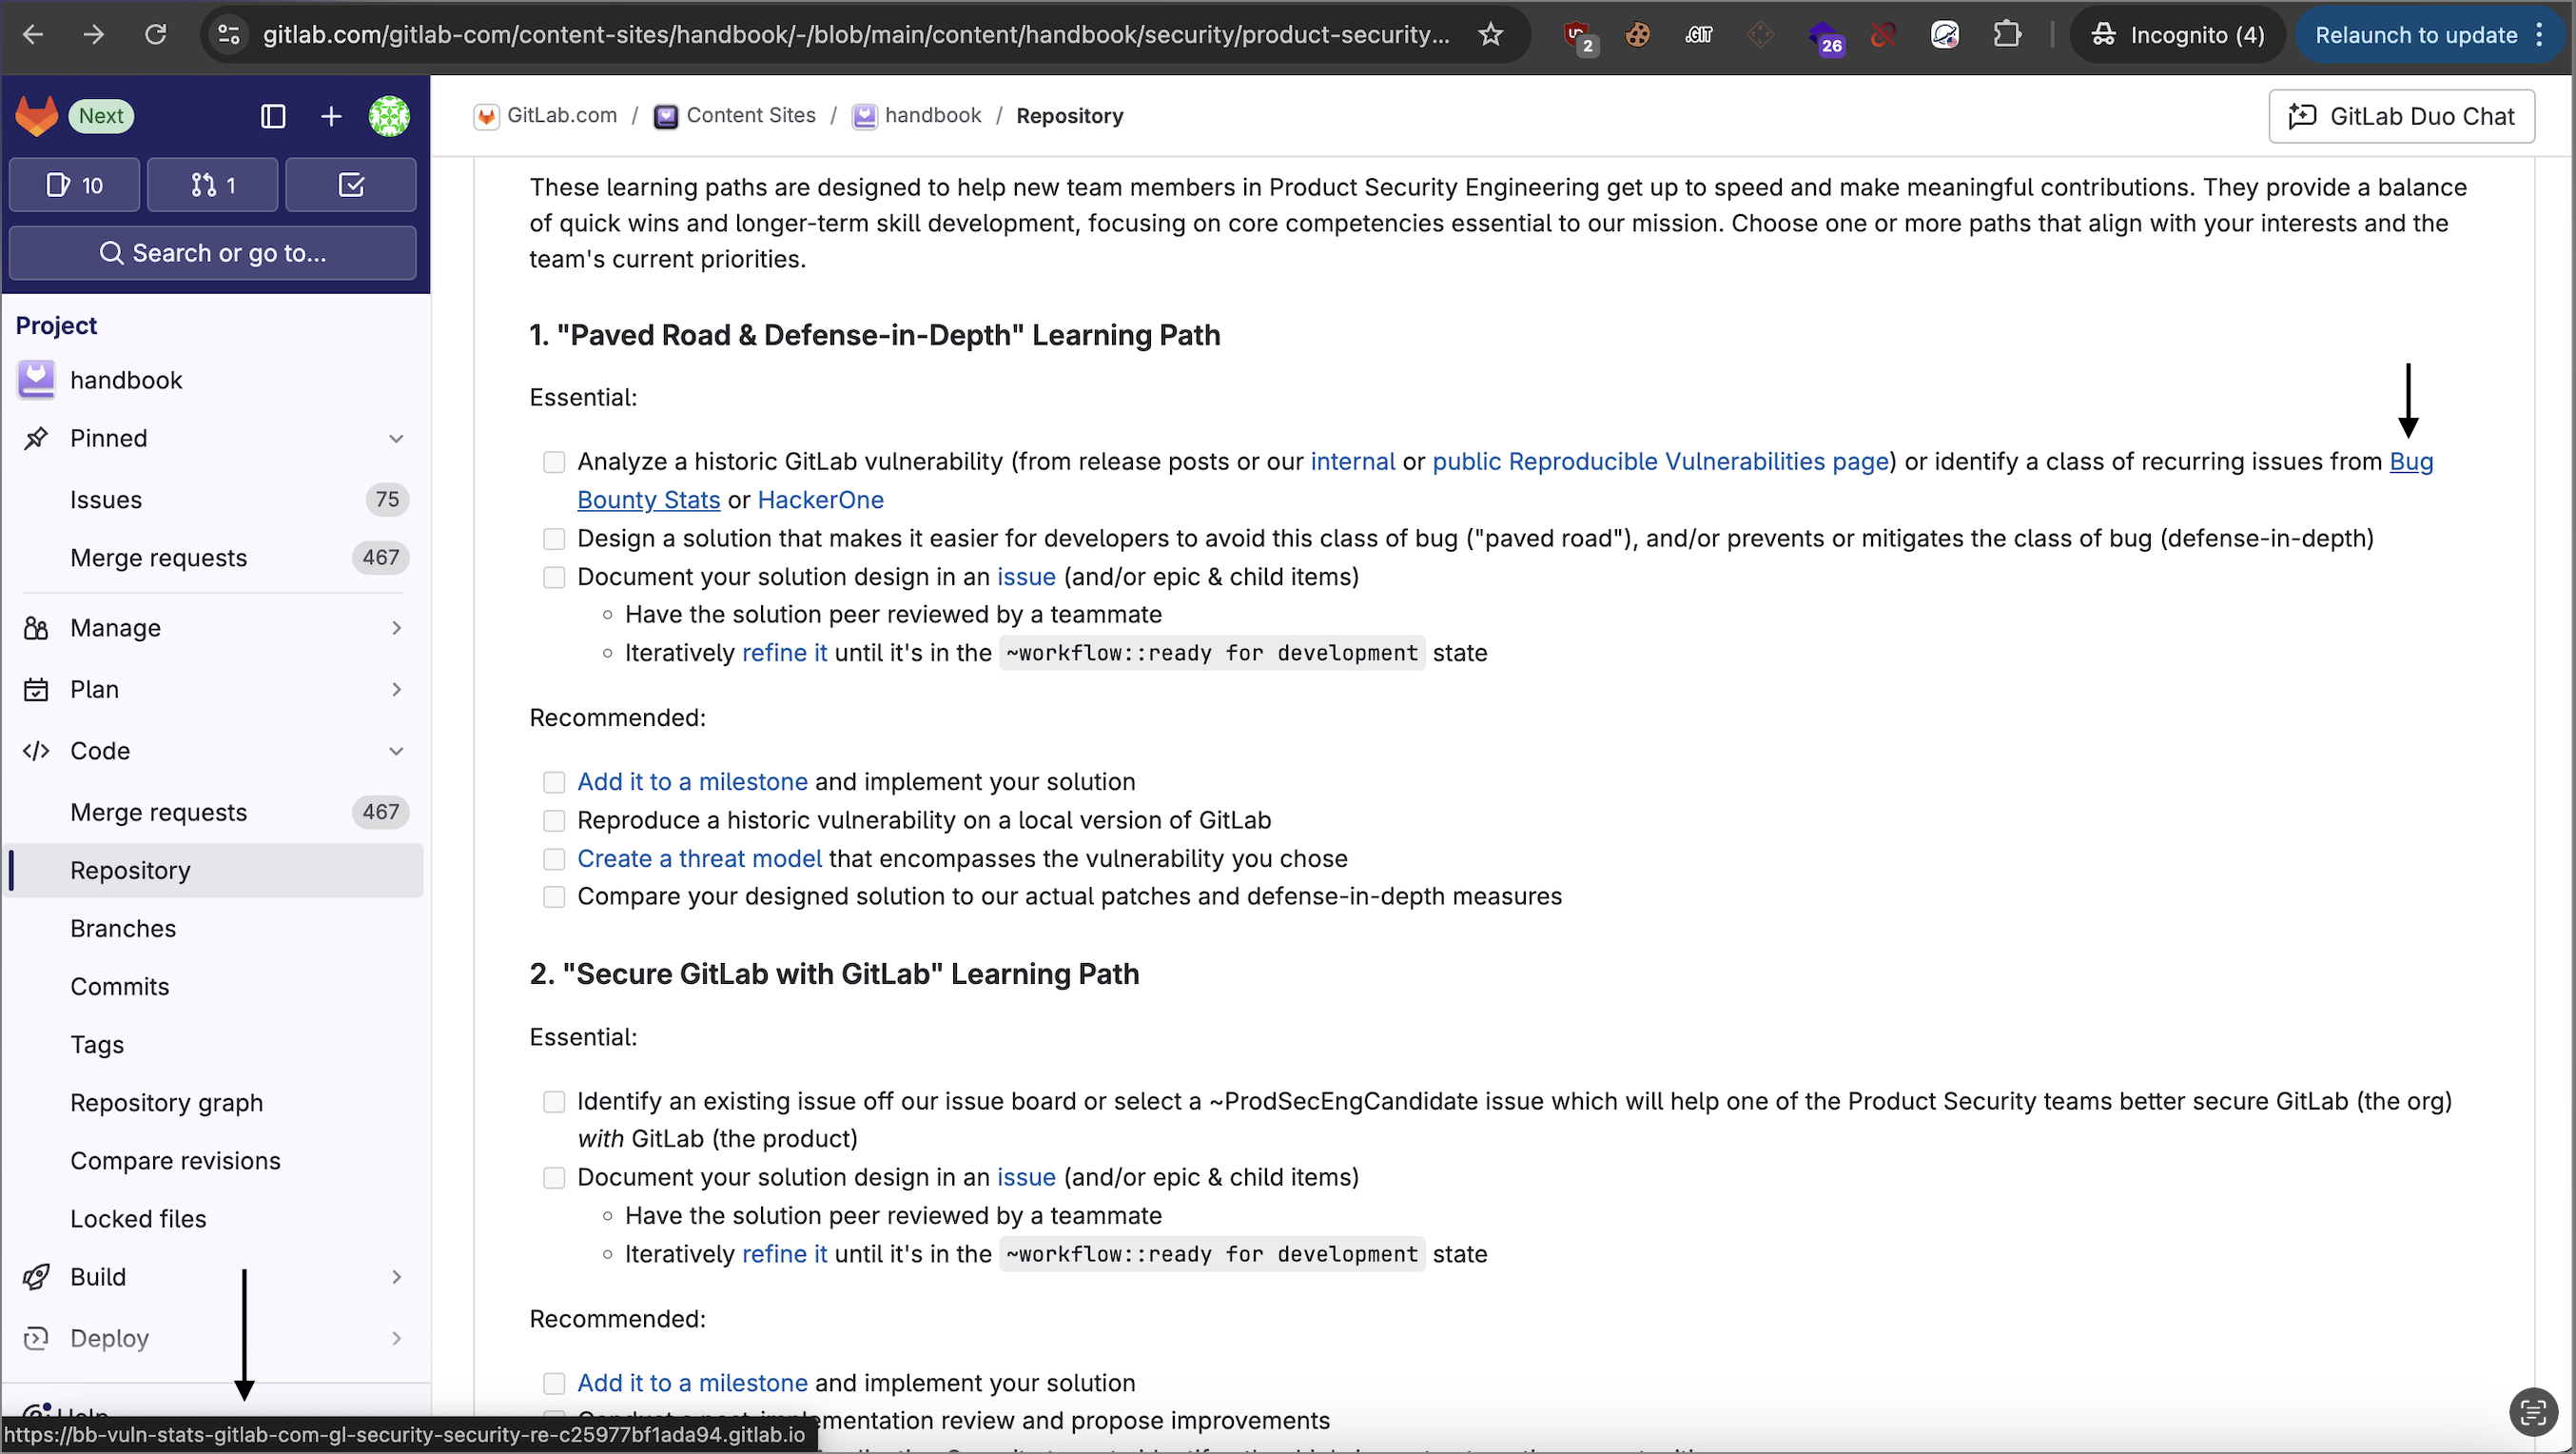Open merge requests counter showing 1
The height and width of the screenshot is (1454, 2576).
coord(213,185)
